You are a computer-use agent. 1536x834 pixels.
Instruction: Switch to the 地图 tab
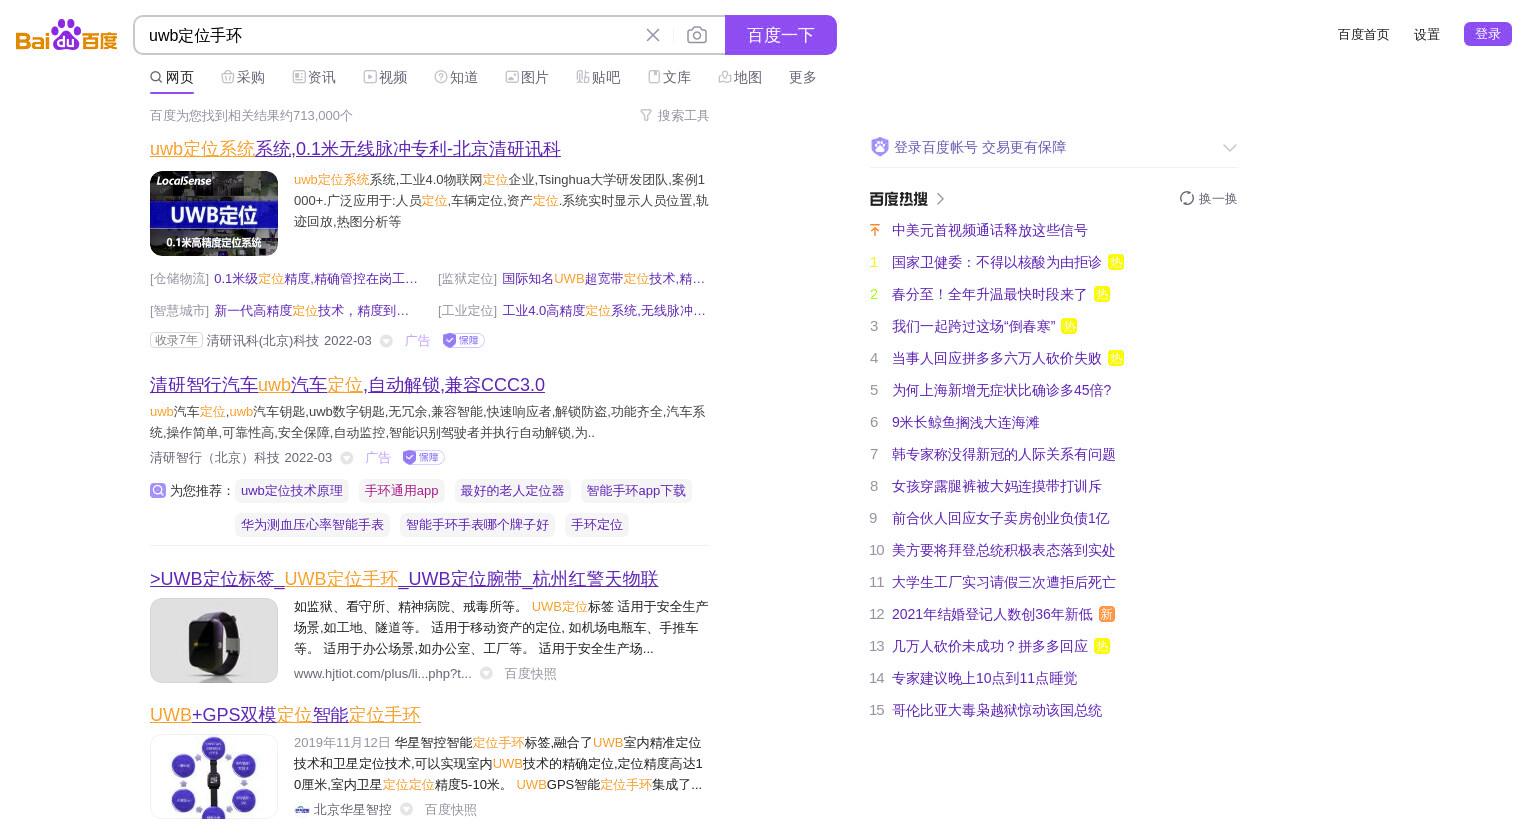click(740, 77)
